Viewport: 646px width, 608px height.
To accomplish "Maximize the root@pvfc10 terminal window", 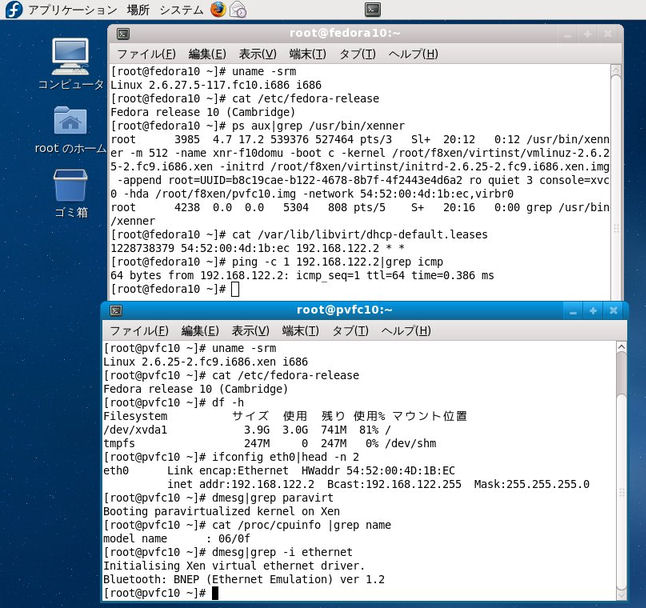I will 593,311.
